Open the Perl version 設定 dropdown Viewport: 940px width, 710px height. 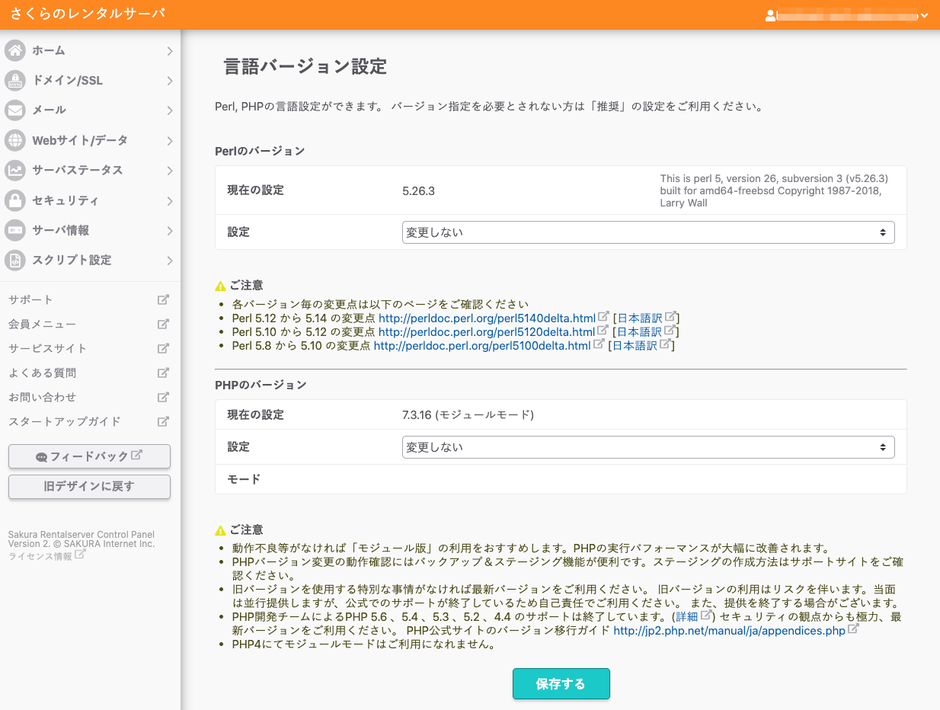[647, 232]
